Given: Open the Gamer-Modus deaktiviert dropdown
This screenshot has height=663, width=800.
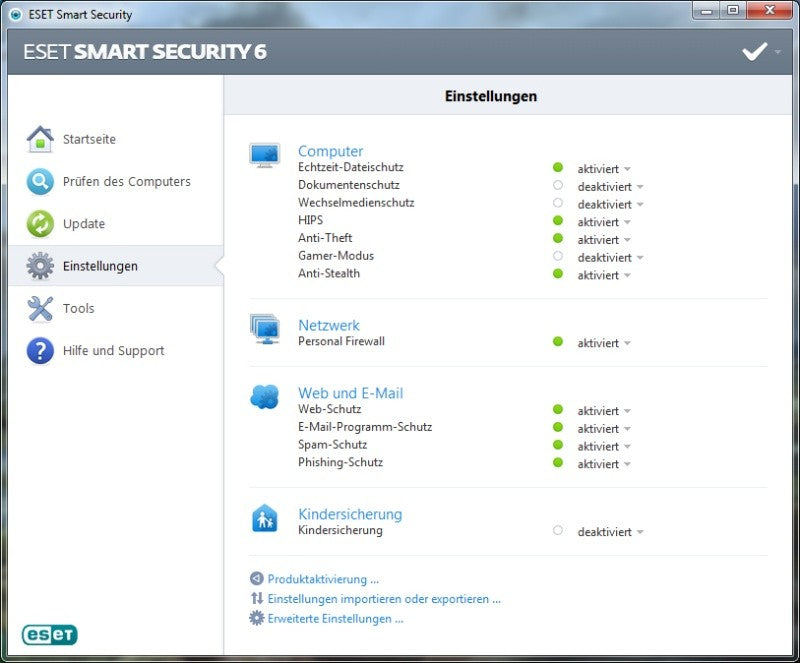Looking at the screenshot, I should pyautogui.click(x=610, y=258).
